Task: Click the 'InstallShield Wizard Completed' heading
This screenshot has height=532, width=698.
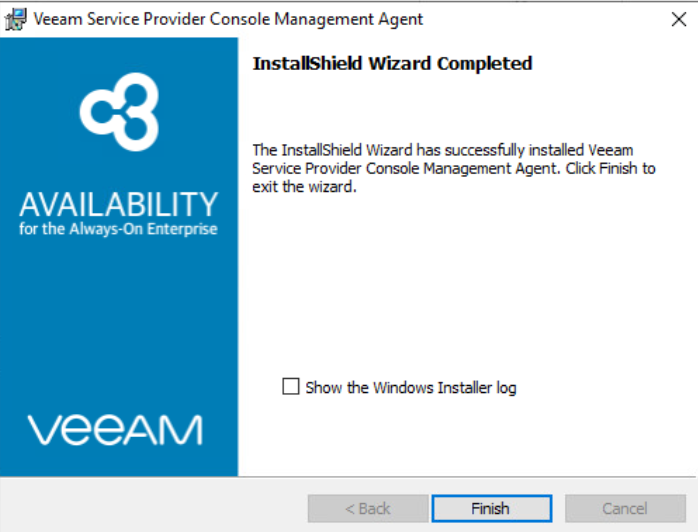Action: (x=392, y=64)
